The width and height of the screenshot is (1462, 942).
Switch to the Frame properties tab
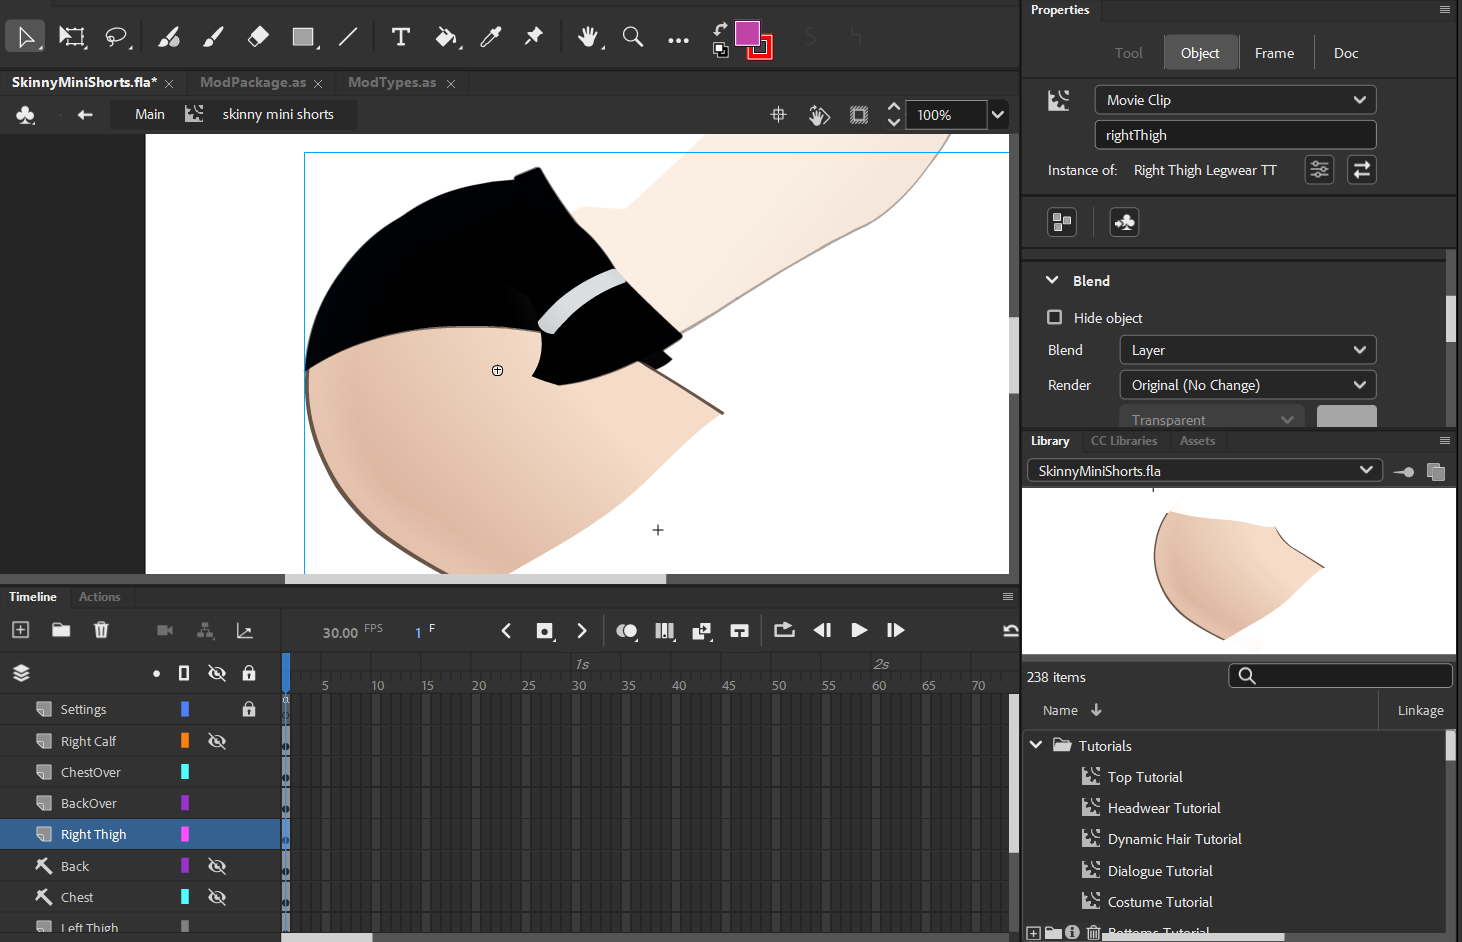pos(1274,53)
